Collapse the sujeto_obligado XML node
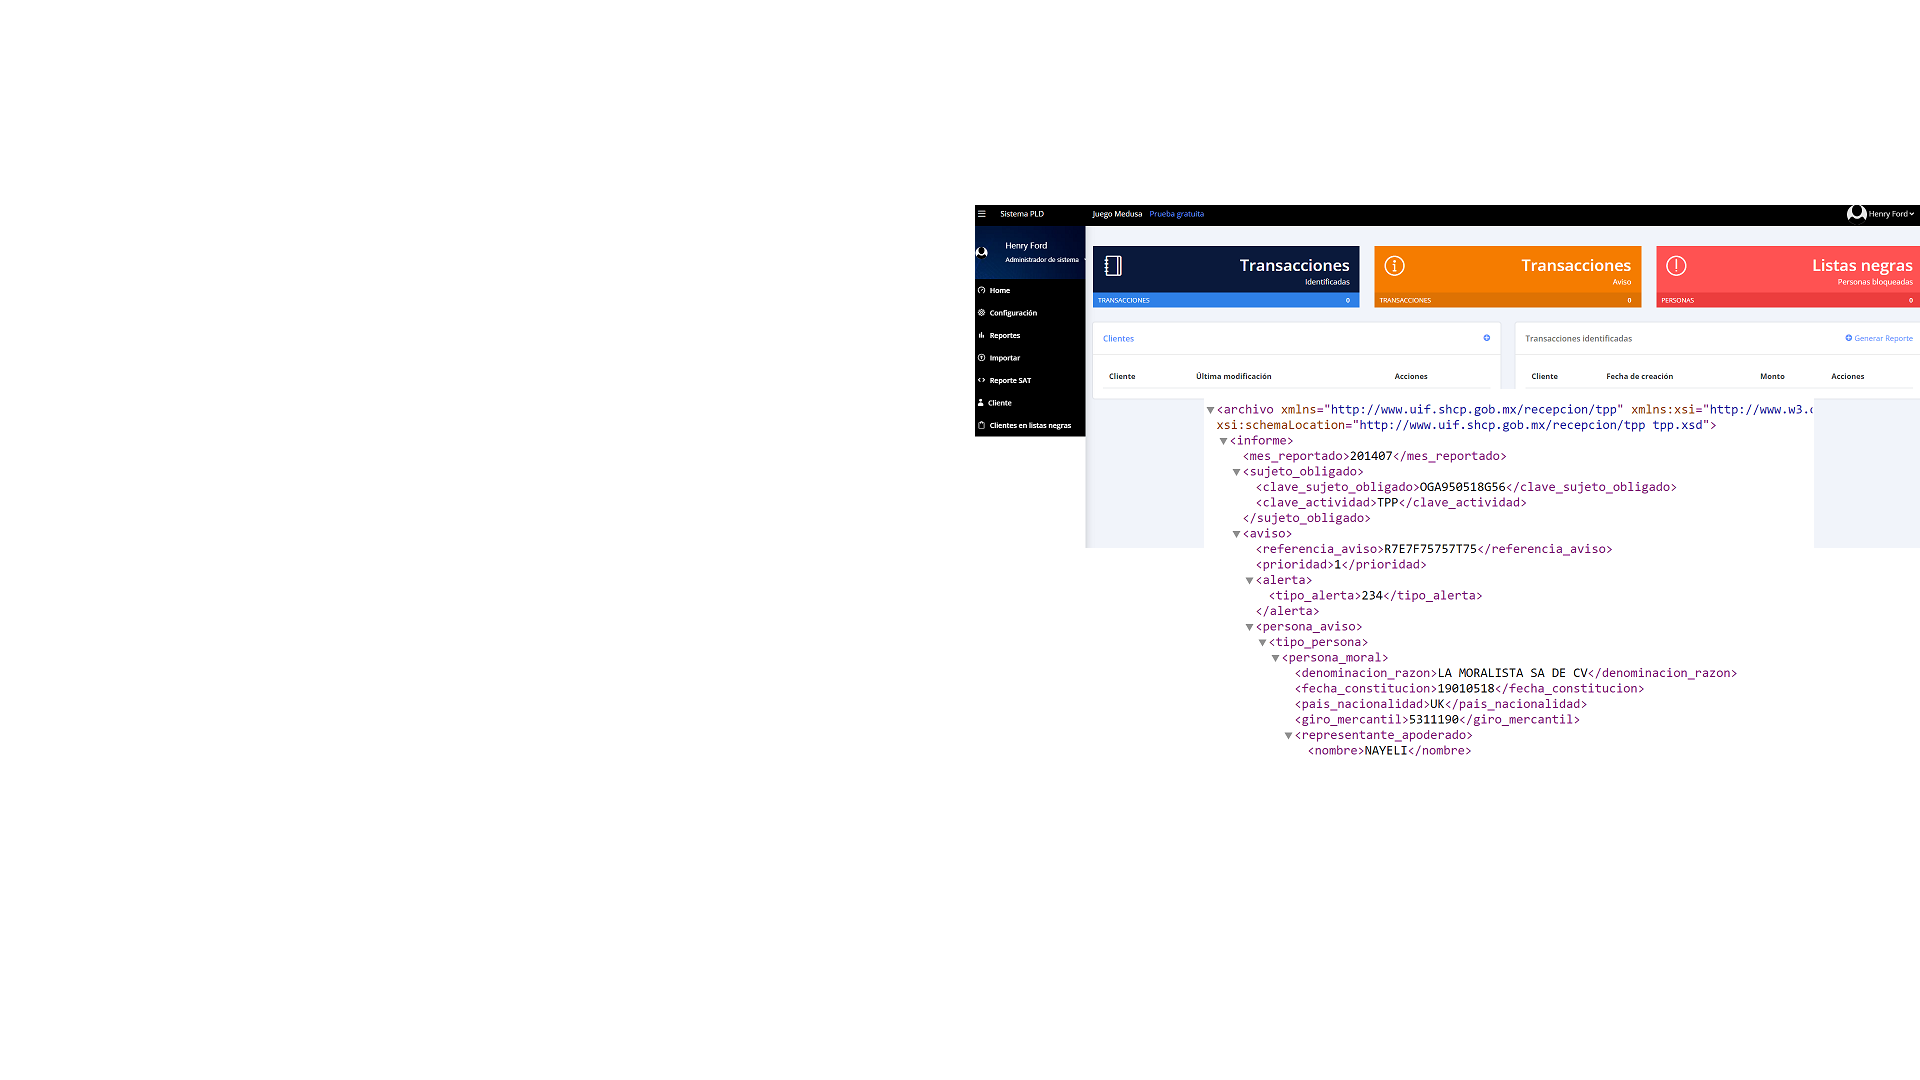 click(1236, 472)
